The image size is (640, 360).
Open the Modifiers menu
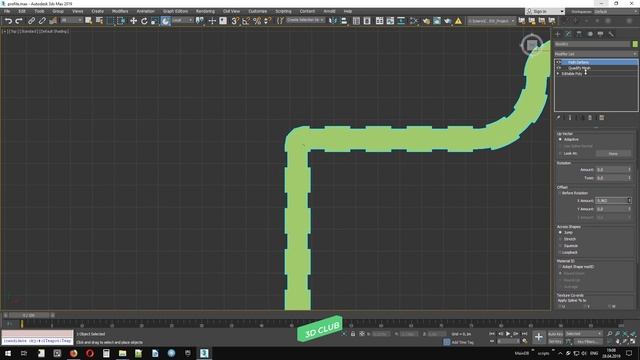point(120,11)
